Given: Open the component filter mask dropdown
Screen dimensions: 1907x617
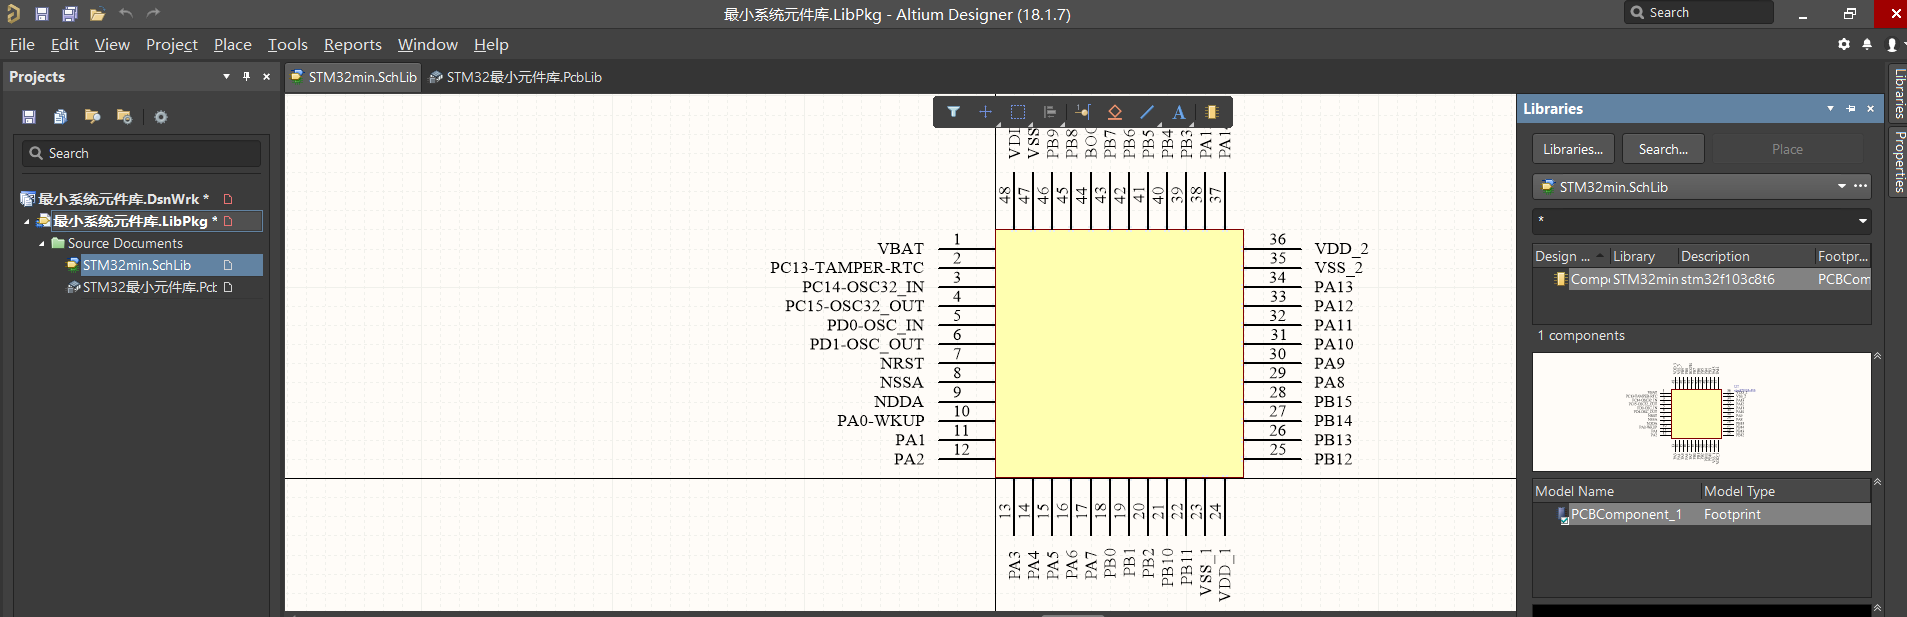Looking at the screenshot, I should [x=1862, y=221].
